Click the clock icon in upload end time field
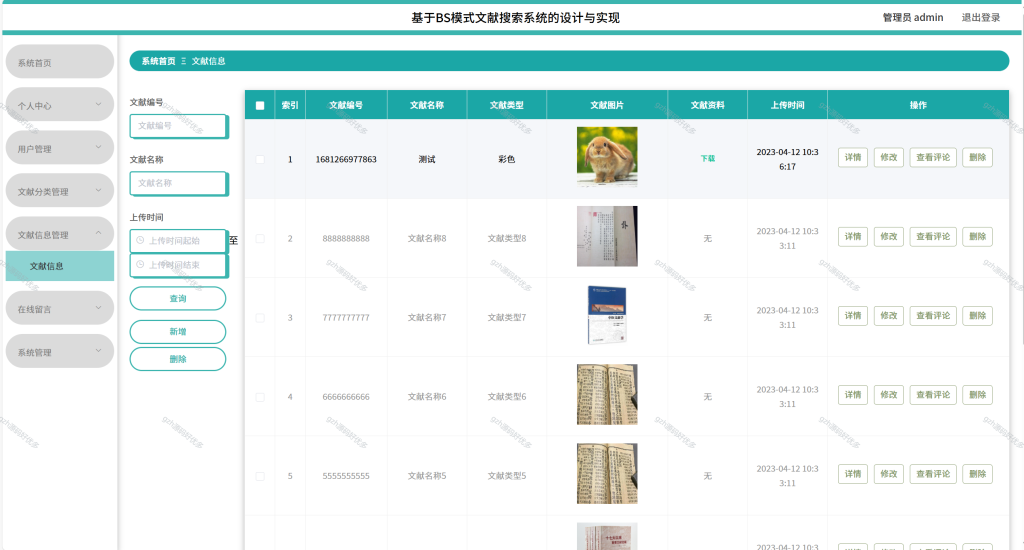 (x=140, y=265)
